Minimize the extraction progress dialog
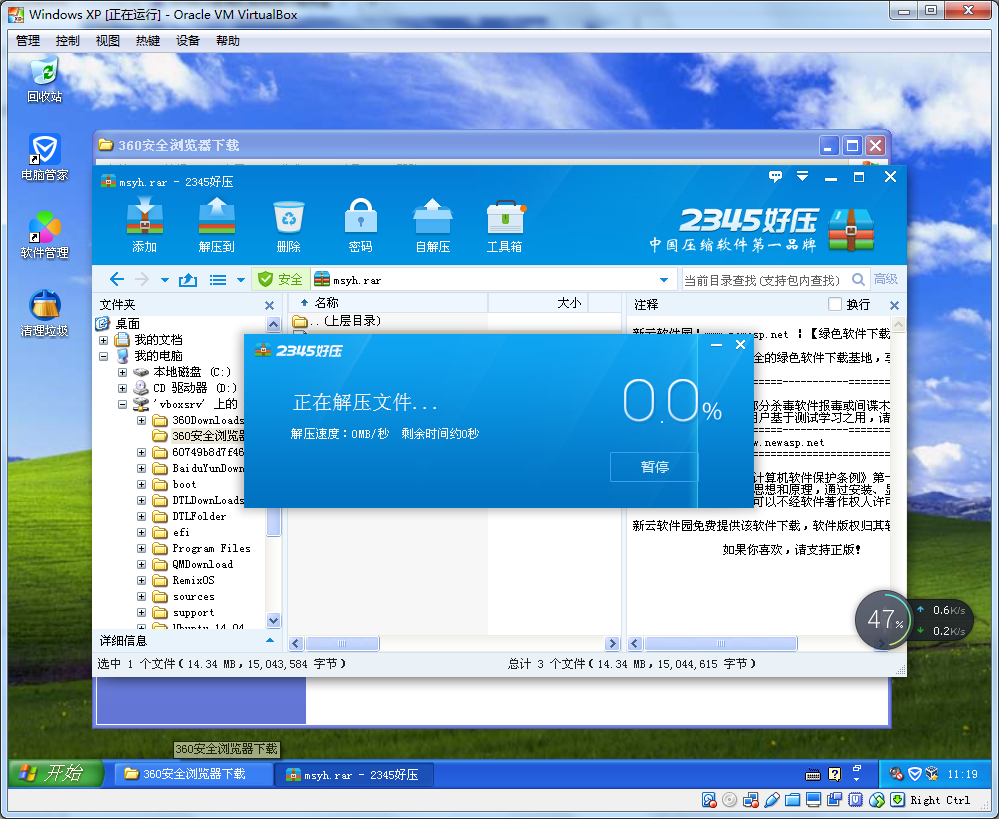This screenshot has width=999, height=819. (716, 345)
